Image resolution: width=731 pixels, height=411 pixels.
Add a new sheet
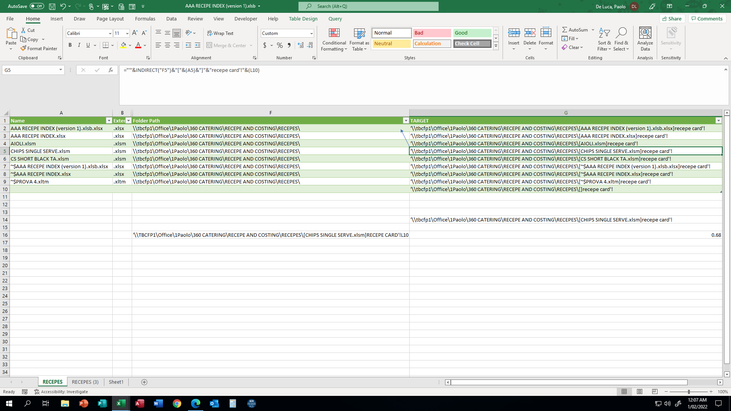(x=144, y=382)
